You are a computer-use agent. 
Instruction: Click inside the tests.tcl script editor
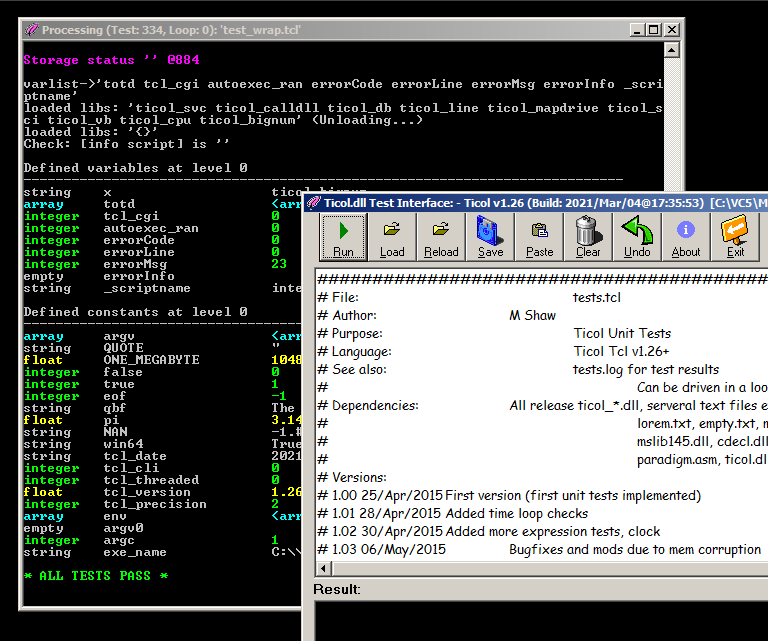point(540,420)
